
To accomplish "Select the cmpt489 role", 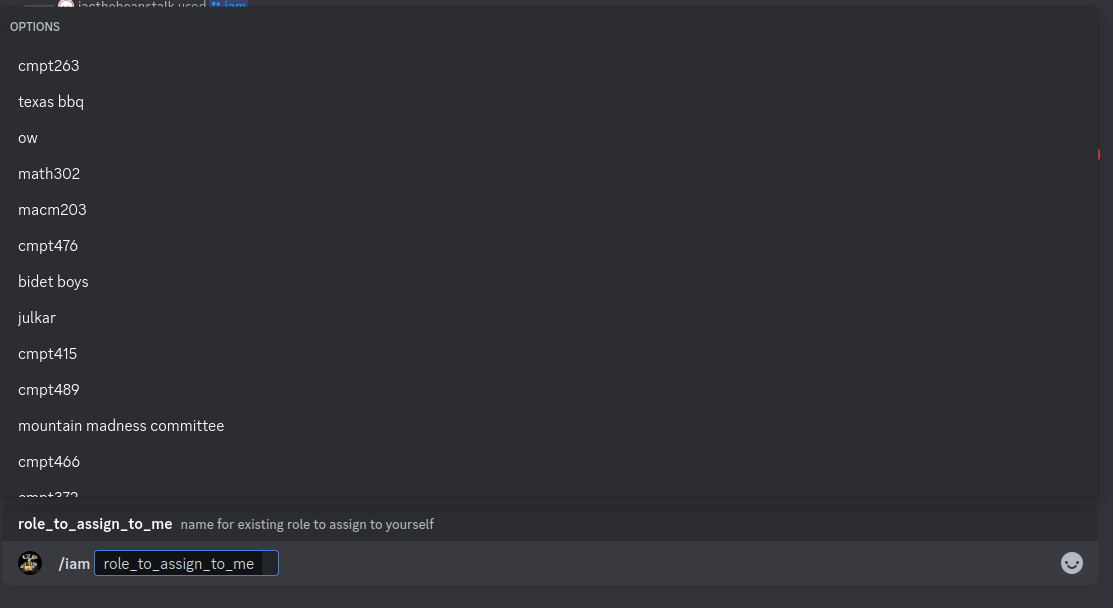I will click(x=550, y=390).
